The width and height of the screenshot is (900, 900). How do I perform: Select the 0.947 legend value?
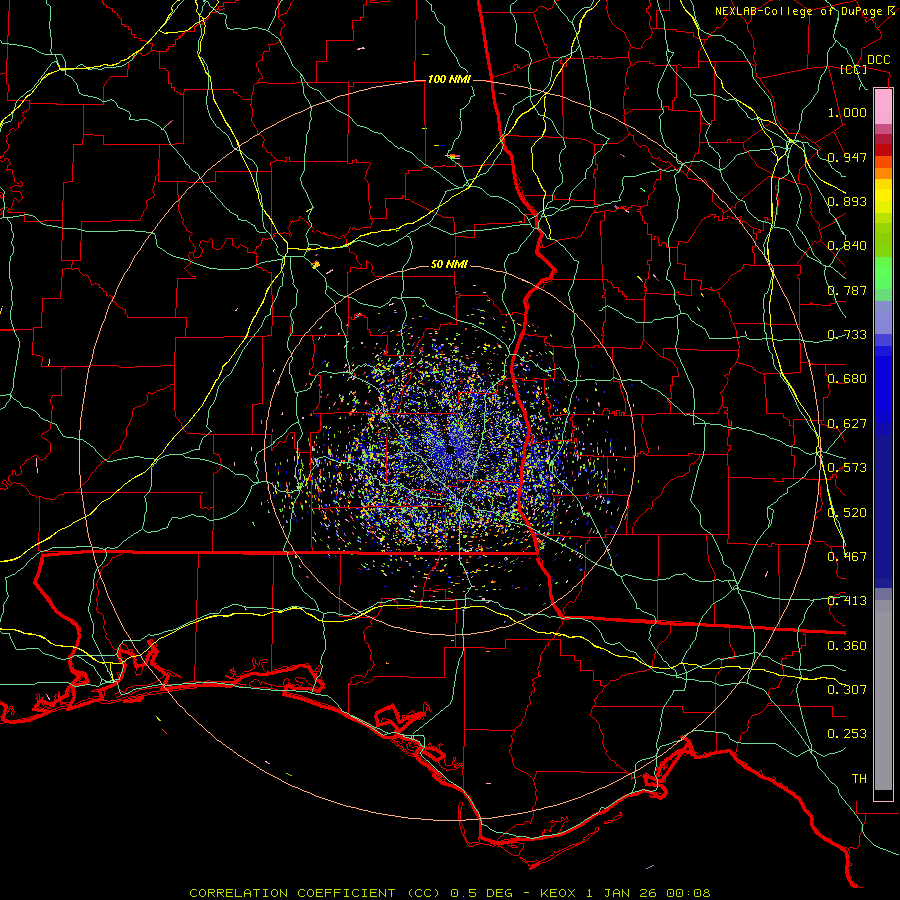tap(847, 157)
